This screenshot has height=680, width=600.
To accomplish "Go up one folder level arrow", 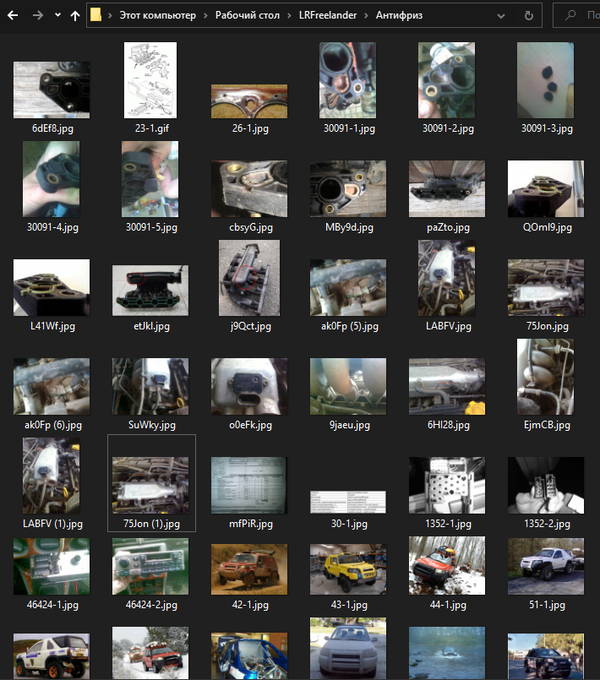I will coord(75,16).
